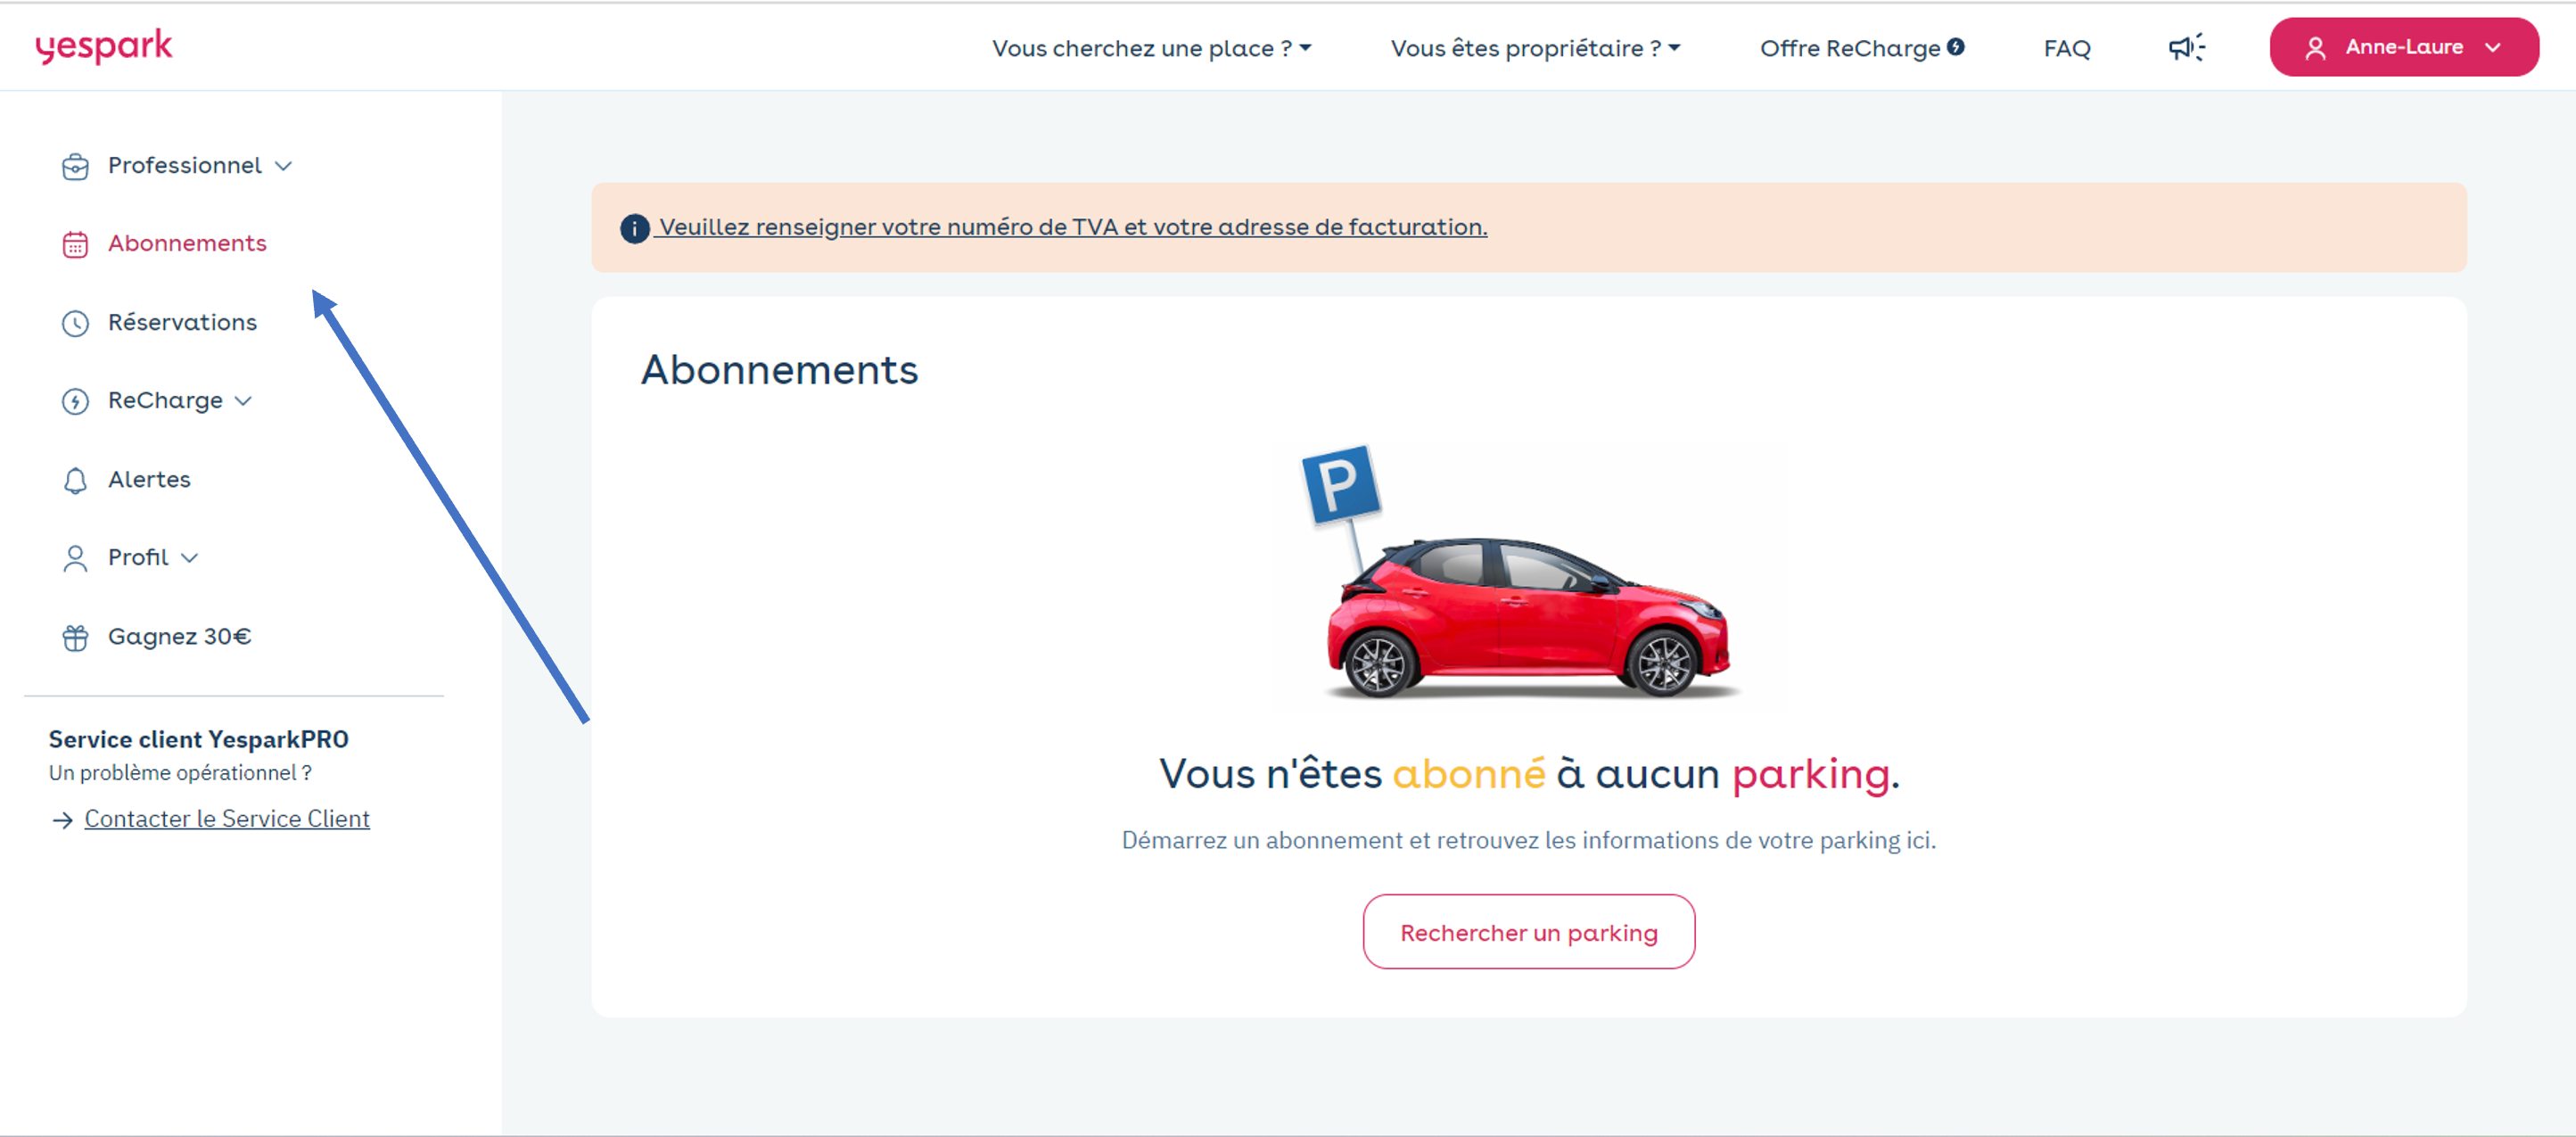
Task: Open the megaphone announcements icon
Action: 2186,47
